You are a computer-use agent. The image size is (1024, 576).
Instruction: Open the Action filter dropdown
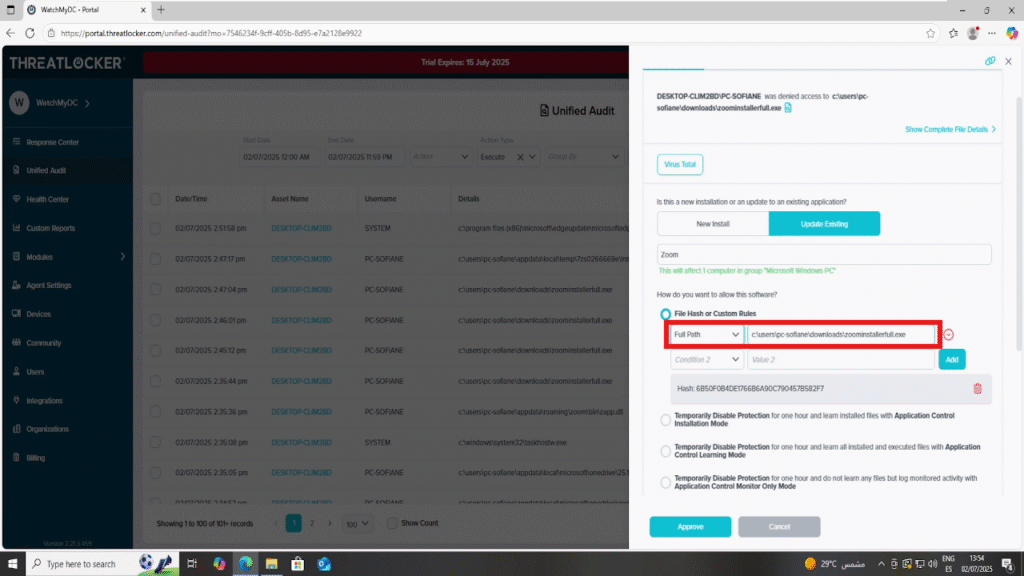click(x=440, y=157)
